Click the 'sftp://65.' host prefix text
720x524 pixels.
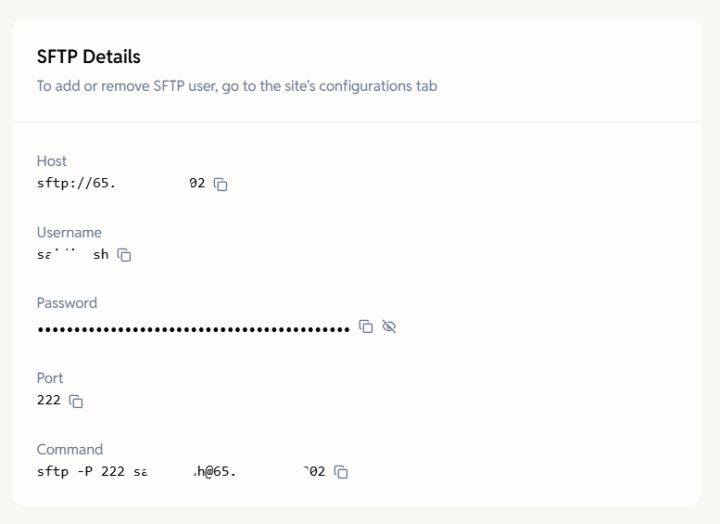[76, 184]
